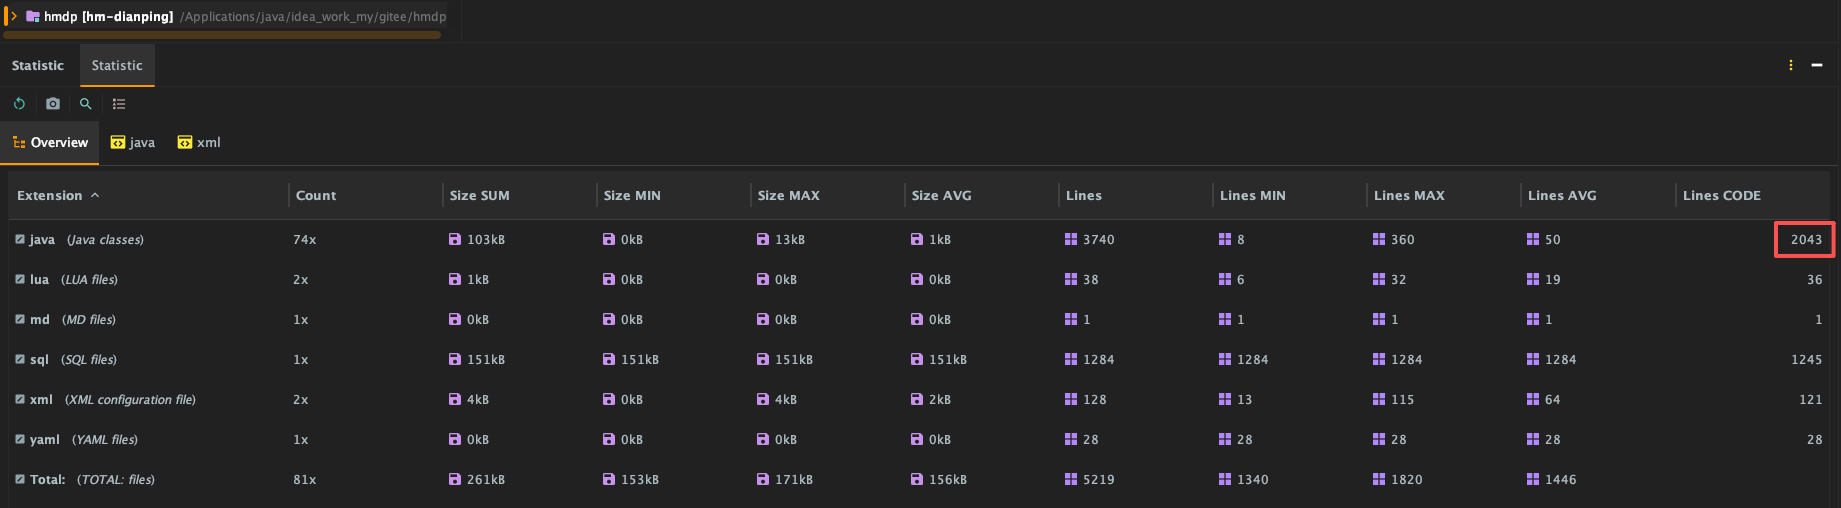Open the three-dot options menu
The height and width of the screenshot is (508, 1841).
(x=1790, y=65)
